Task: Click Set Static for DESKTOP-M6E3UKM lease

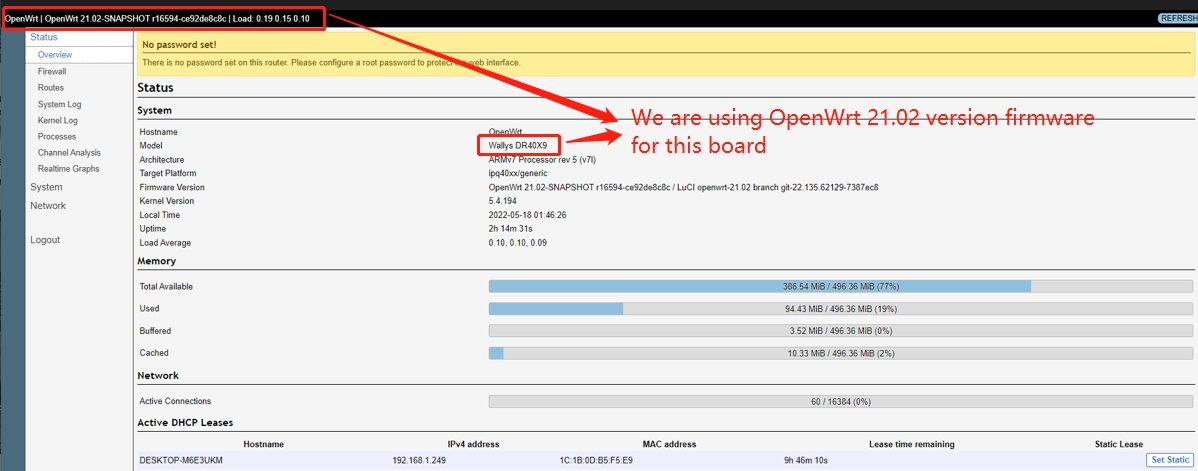Action: 1168,460
